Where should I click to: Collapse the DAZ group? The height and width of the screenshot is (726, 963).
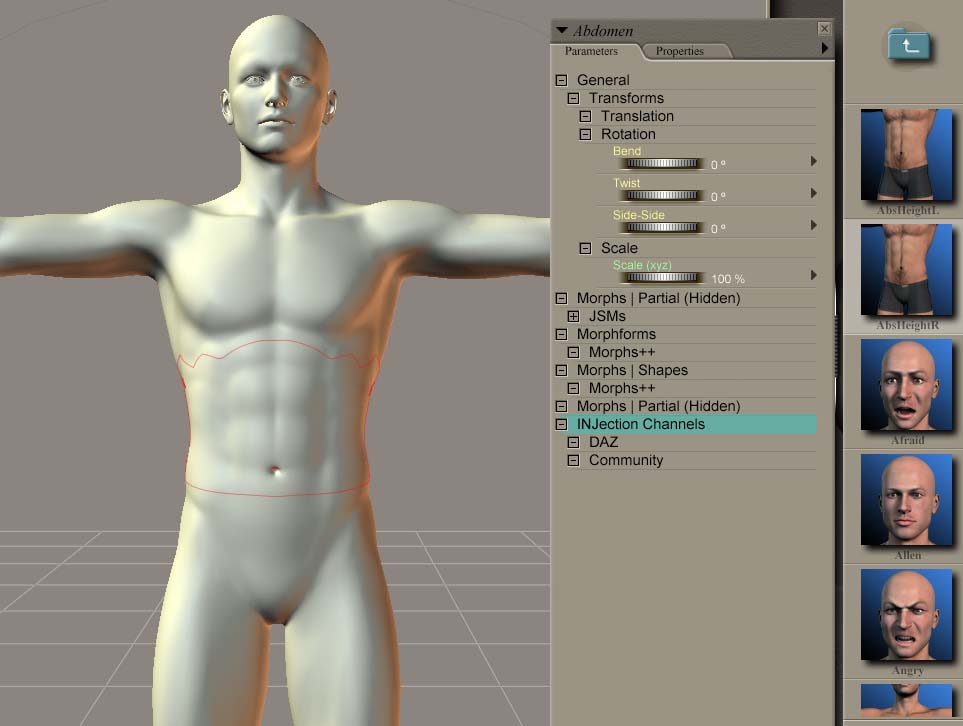tap(573, 442)
